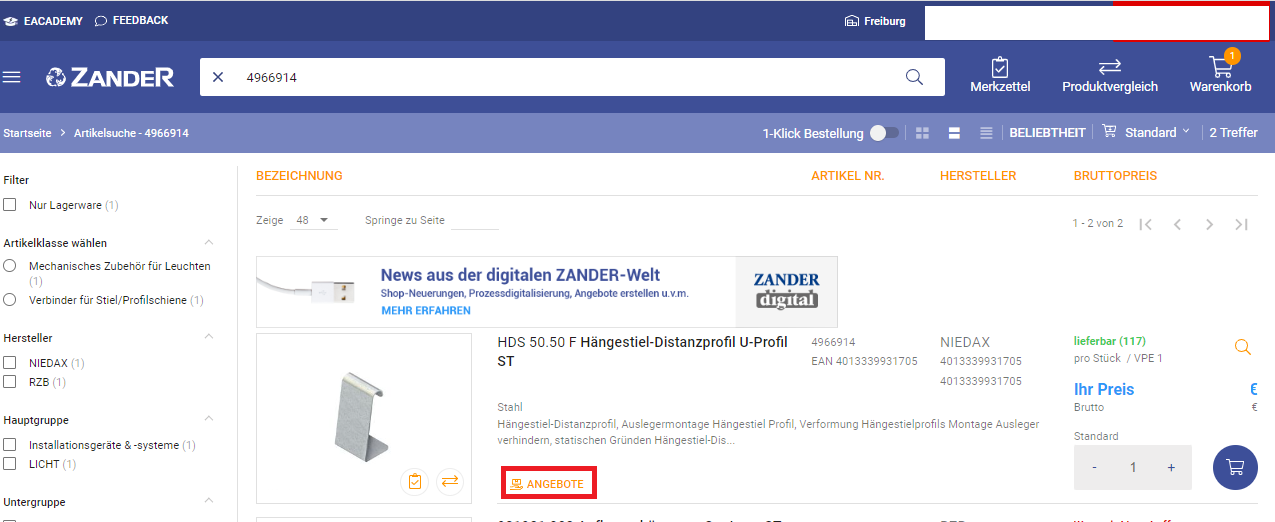
Task: Click the 2 Treffer result count
Action: 1233,132
